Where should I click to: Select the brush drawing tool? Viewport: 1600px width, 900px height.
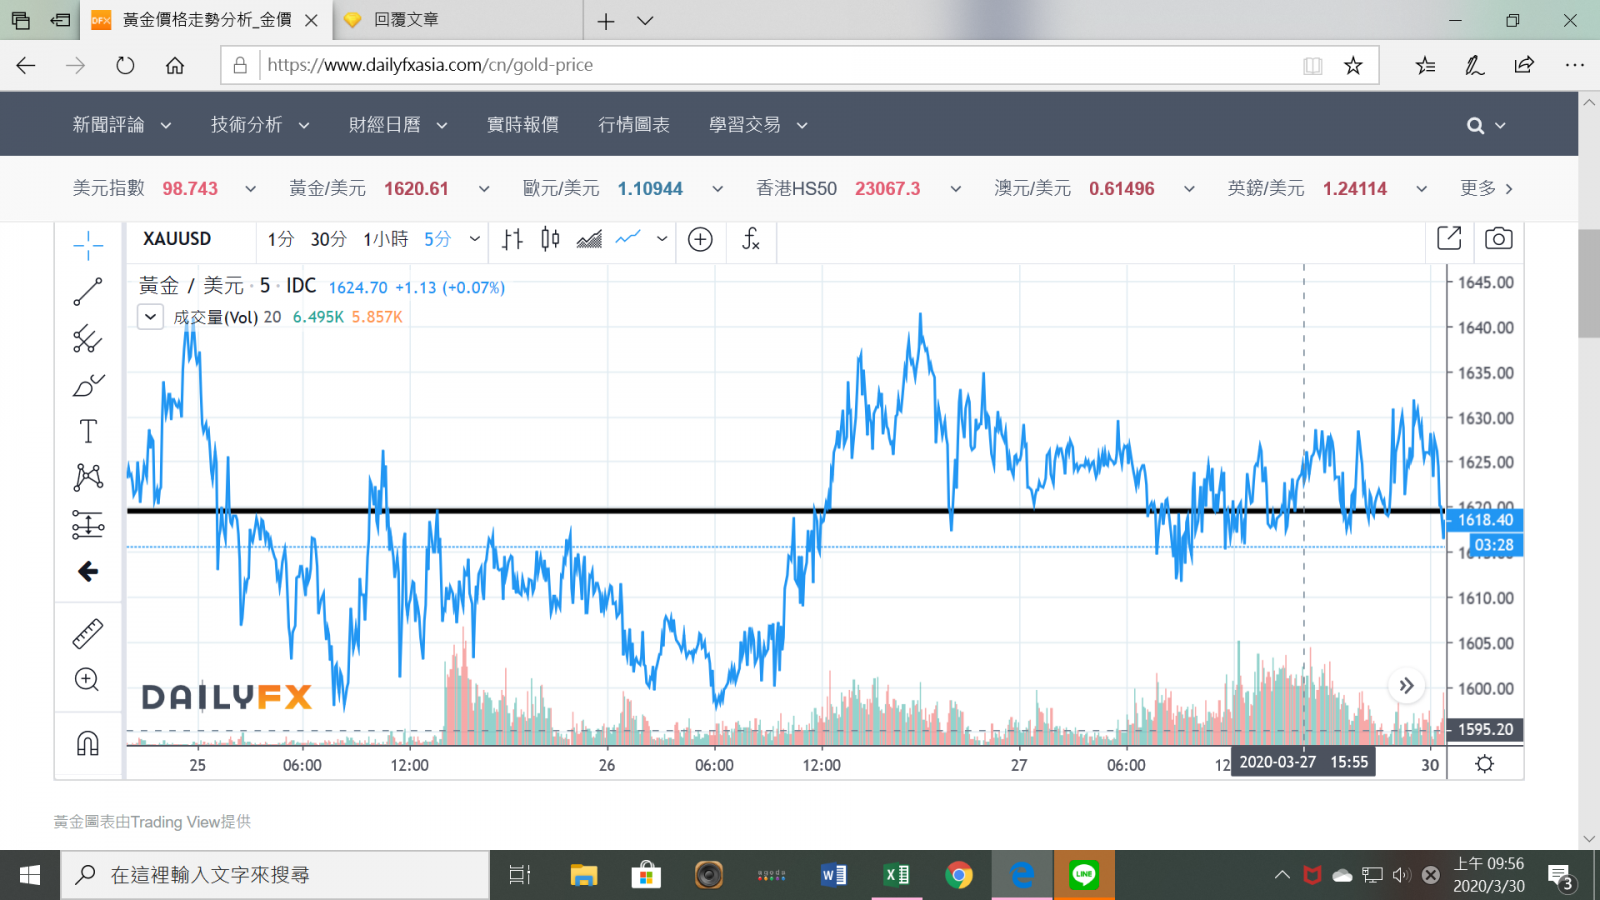click(88, 385)
